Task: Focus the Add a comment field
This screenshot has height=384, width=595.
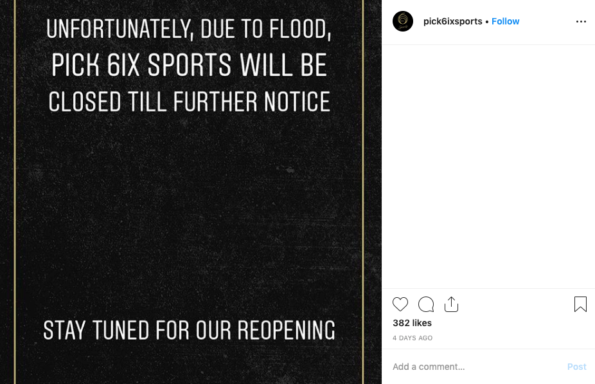Action: tap(474, 367)
